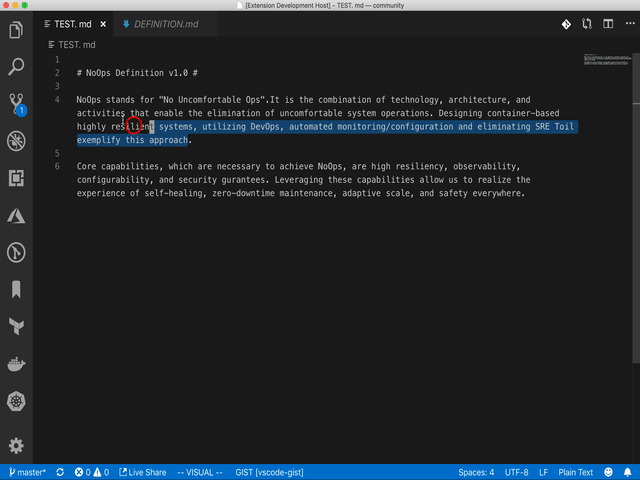Open the Kubernetes panel in activity bar
This screenshot has height=480, width=640.
[x=16, y=402]
